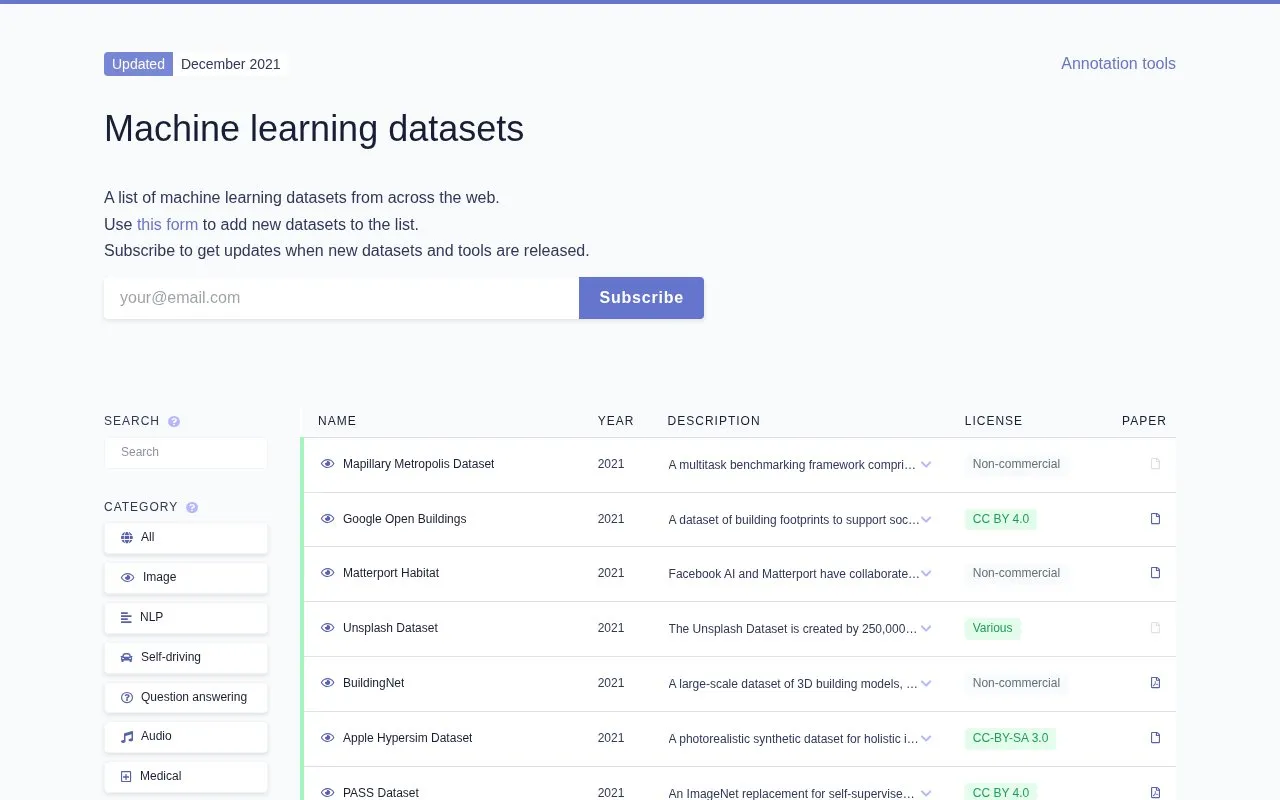
Task: Click CC BY 4.0 badge for PASS Dataset
Action: (1001, 792)
